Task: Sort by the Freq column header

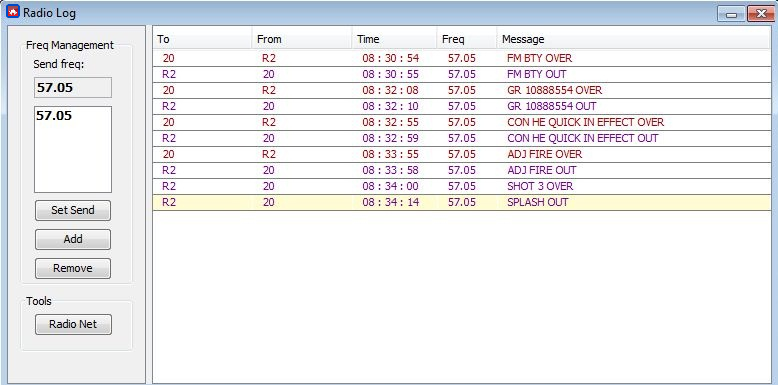Action: [x=467, y=39]
